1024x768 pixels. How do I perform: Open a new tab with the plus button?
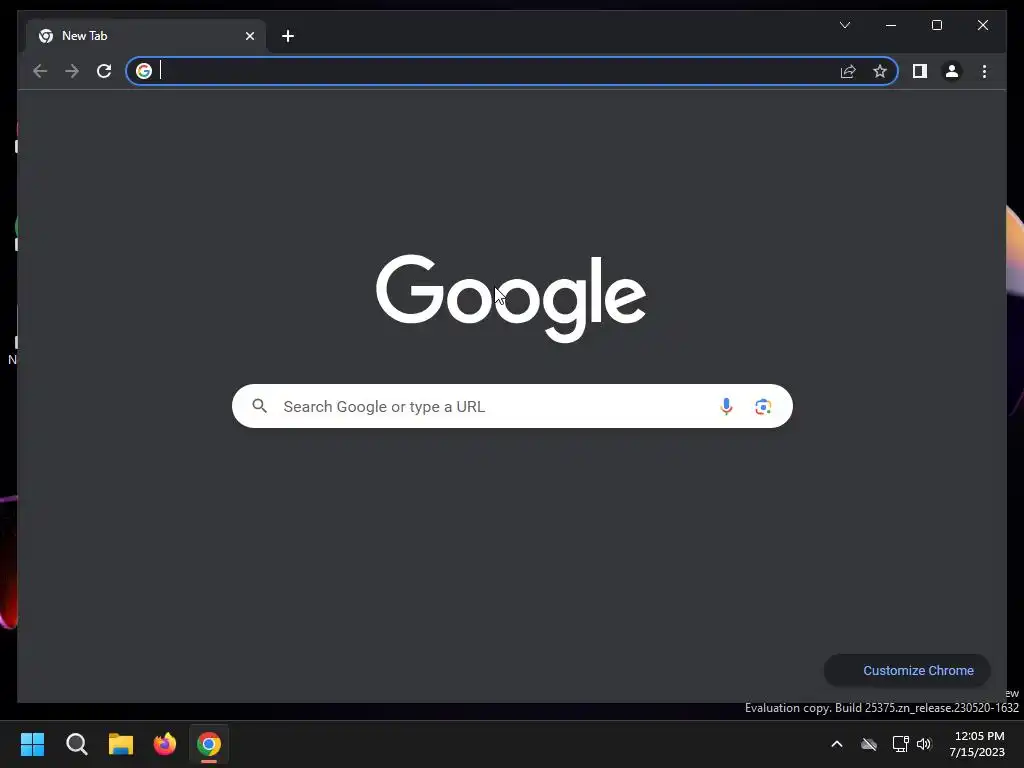click(288, 36)
